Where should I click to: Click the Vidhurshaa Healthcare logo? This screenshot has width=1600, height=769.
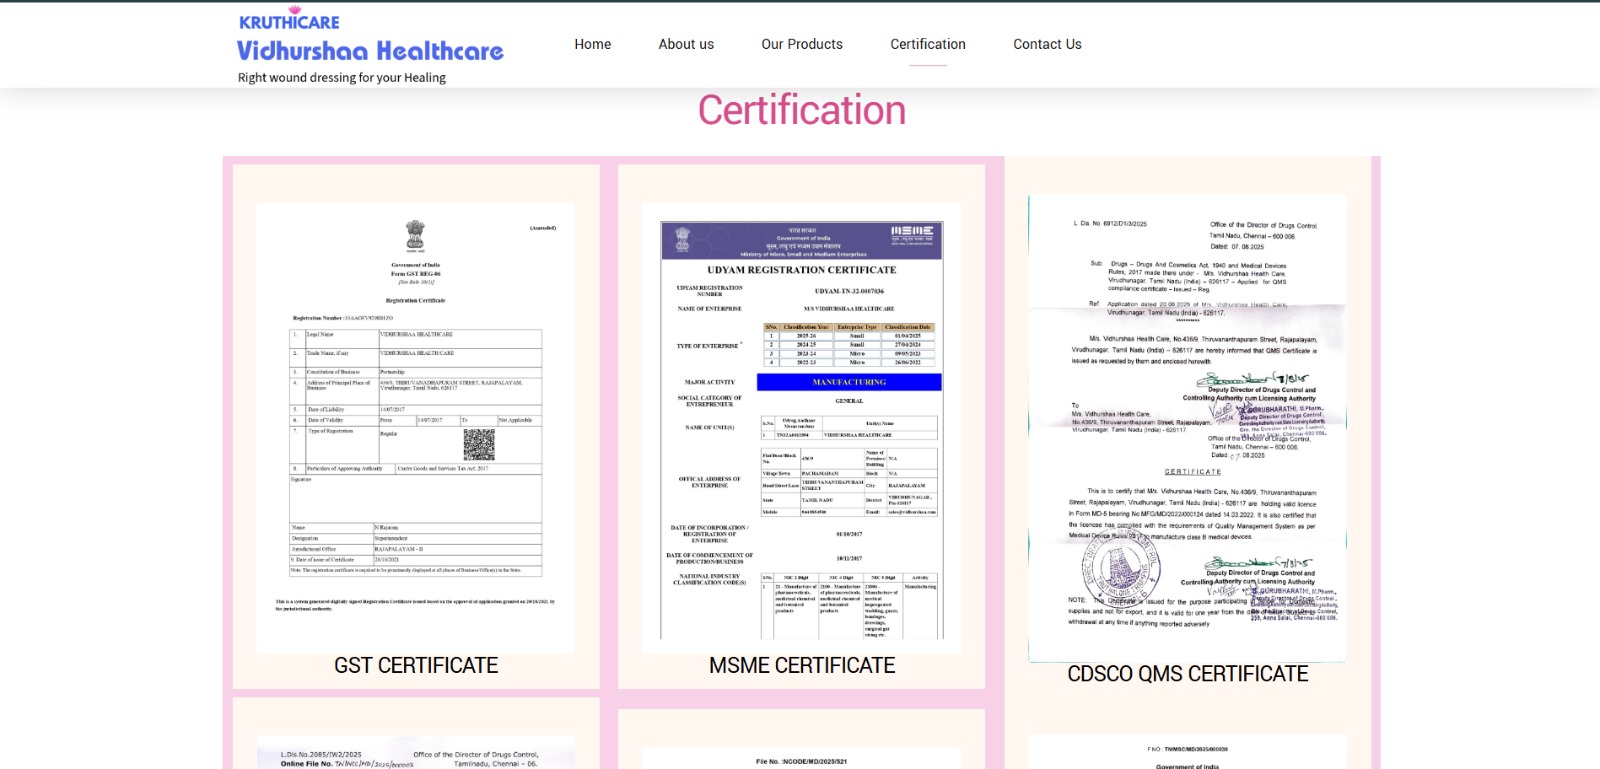(x=370, y=51)
